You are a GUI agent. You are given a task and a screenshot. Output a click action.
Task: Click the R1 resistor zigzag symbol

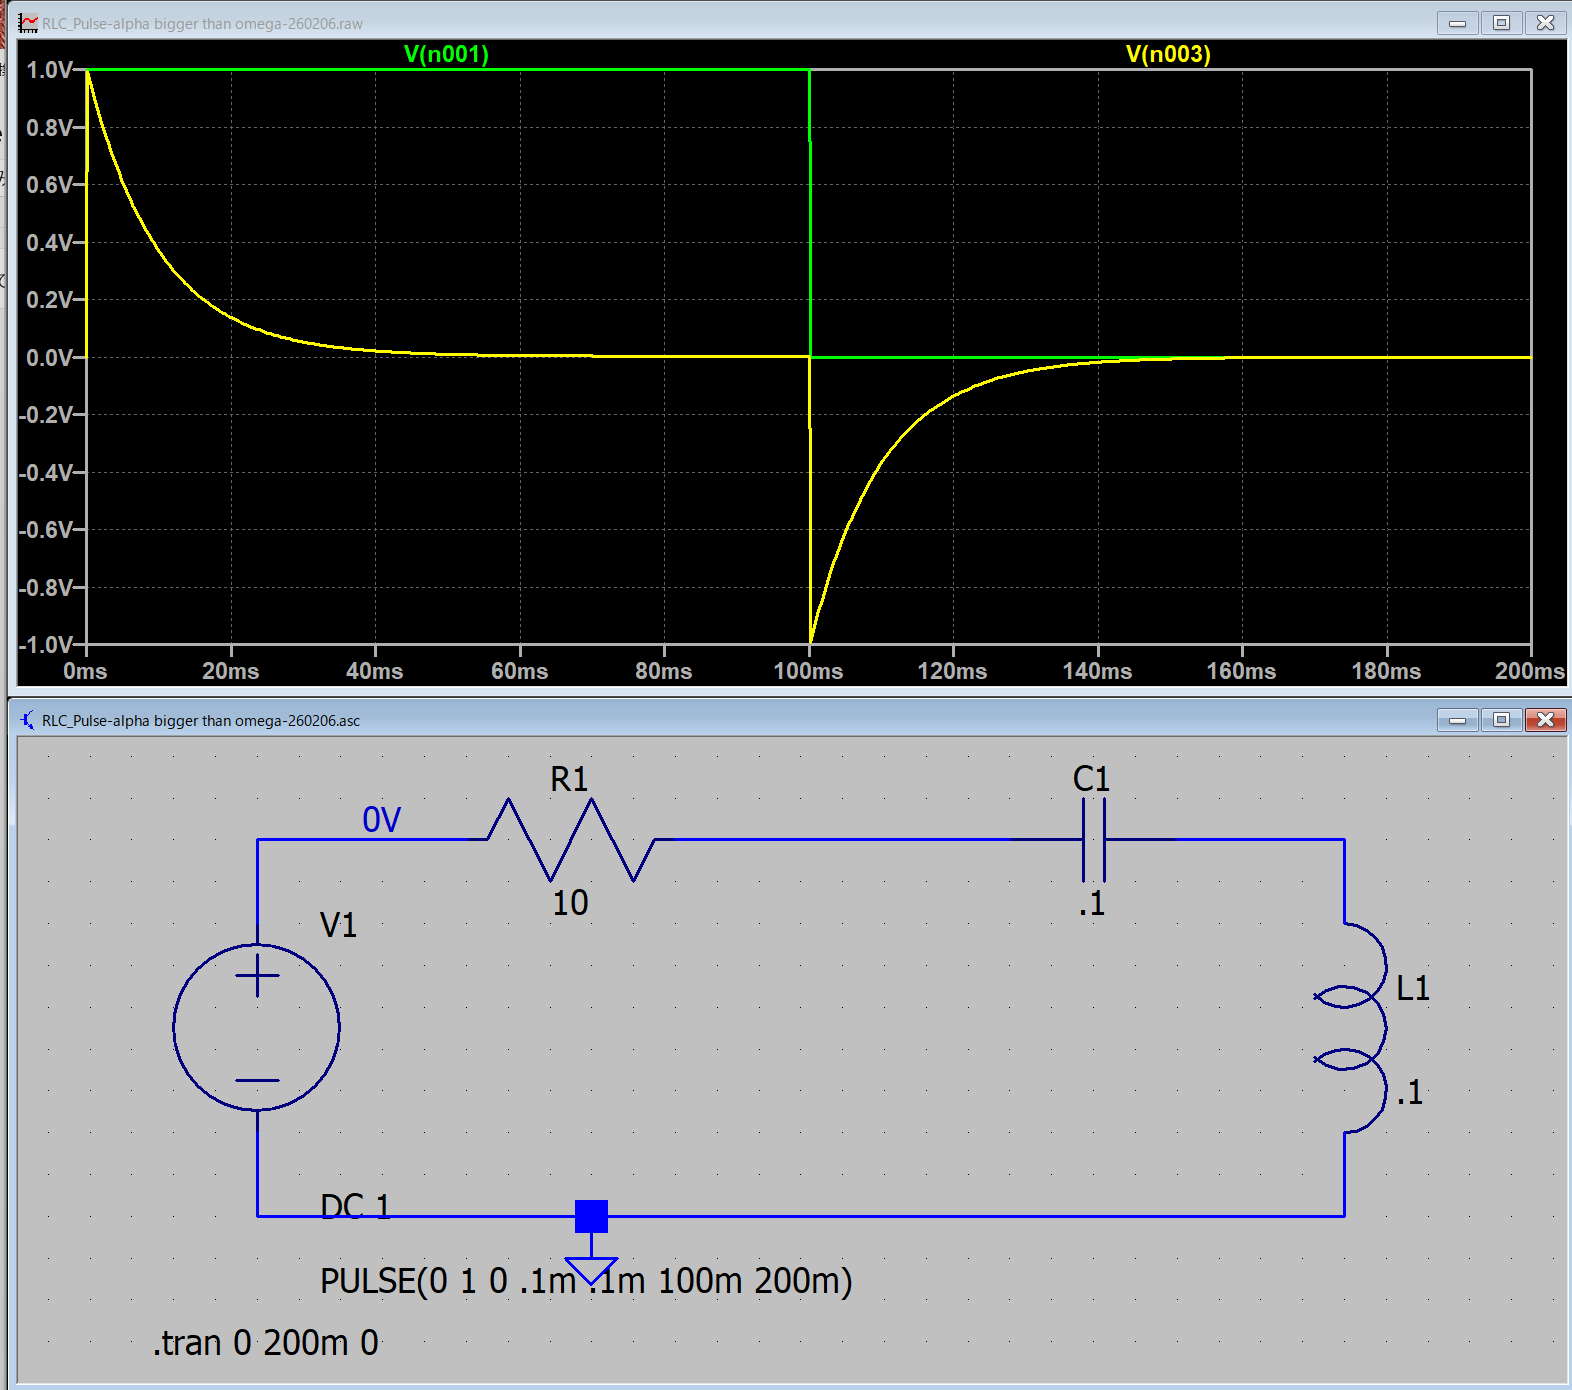pyautogui.click(x=570, y=840)
